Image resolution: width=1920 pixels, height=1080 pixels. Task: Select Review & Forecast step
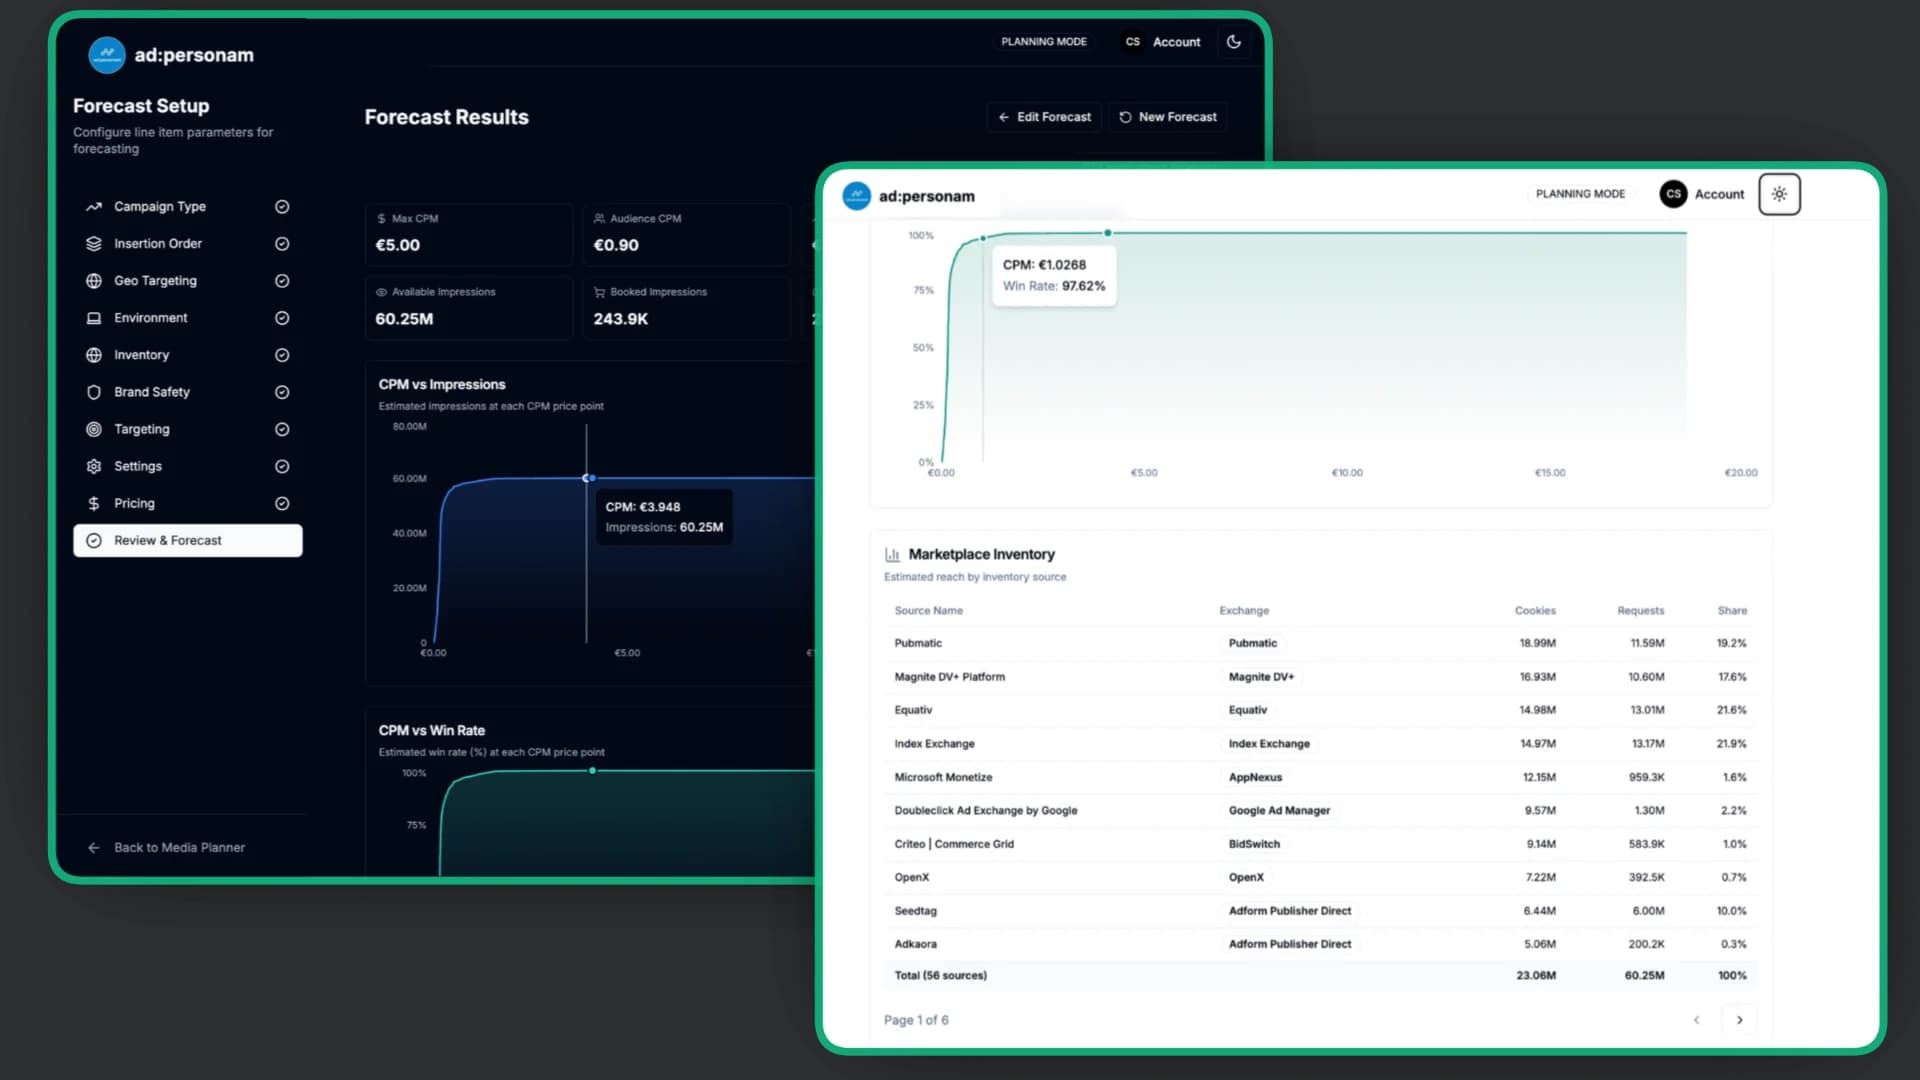[187, 540]
